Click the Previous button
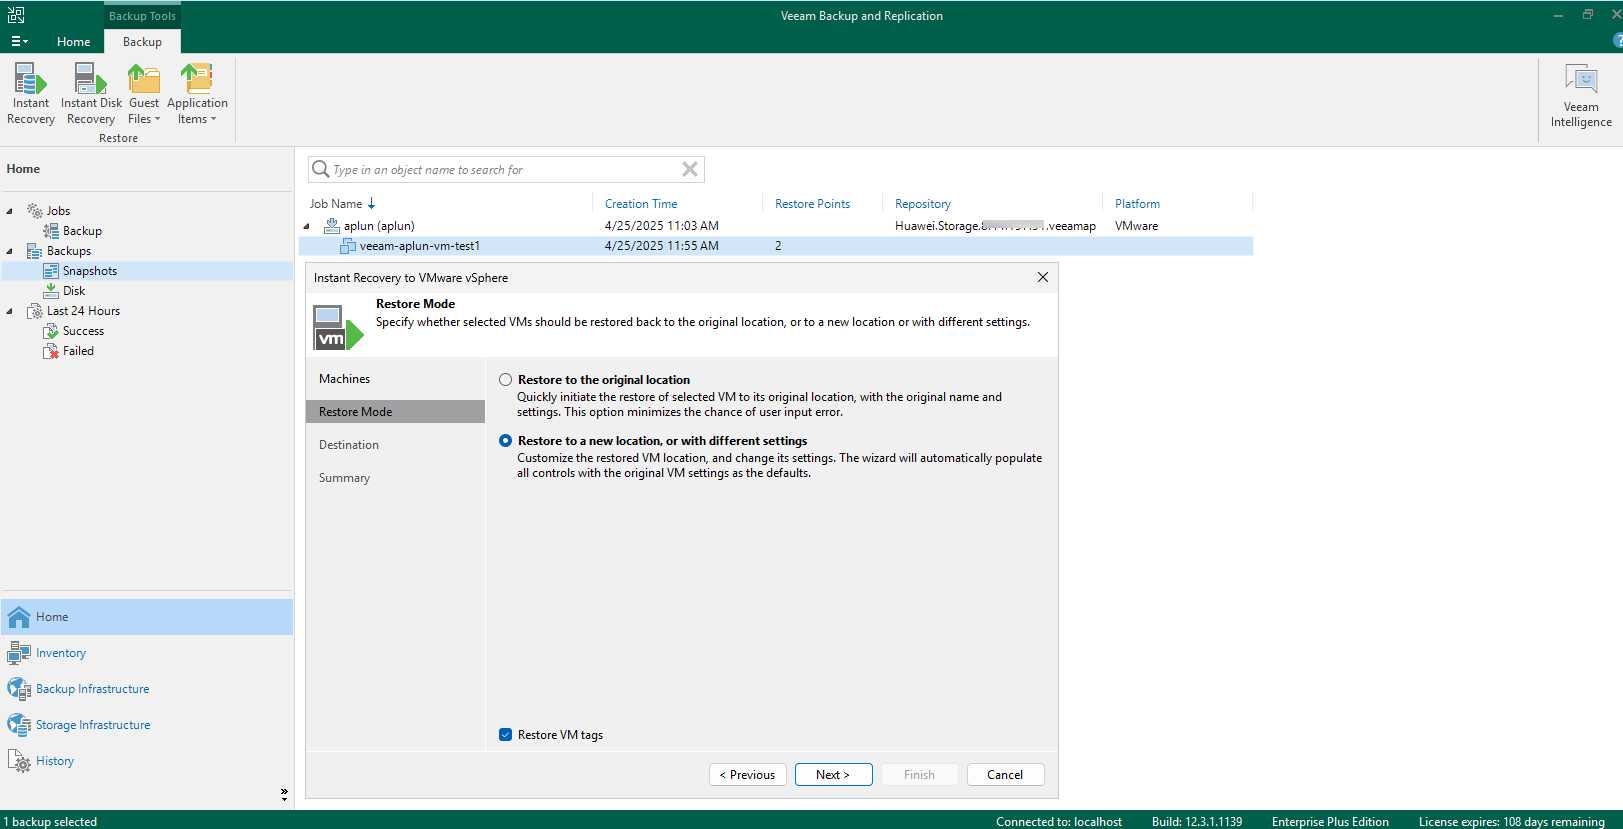The height and width of the screenshot is (829, 1623). click(x=748, y=775)
